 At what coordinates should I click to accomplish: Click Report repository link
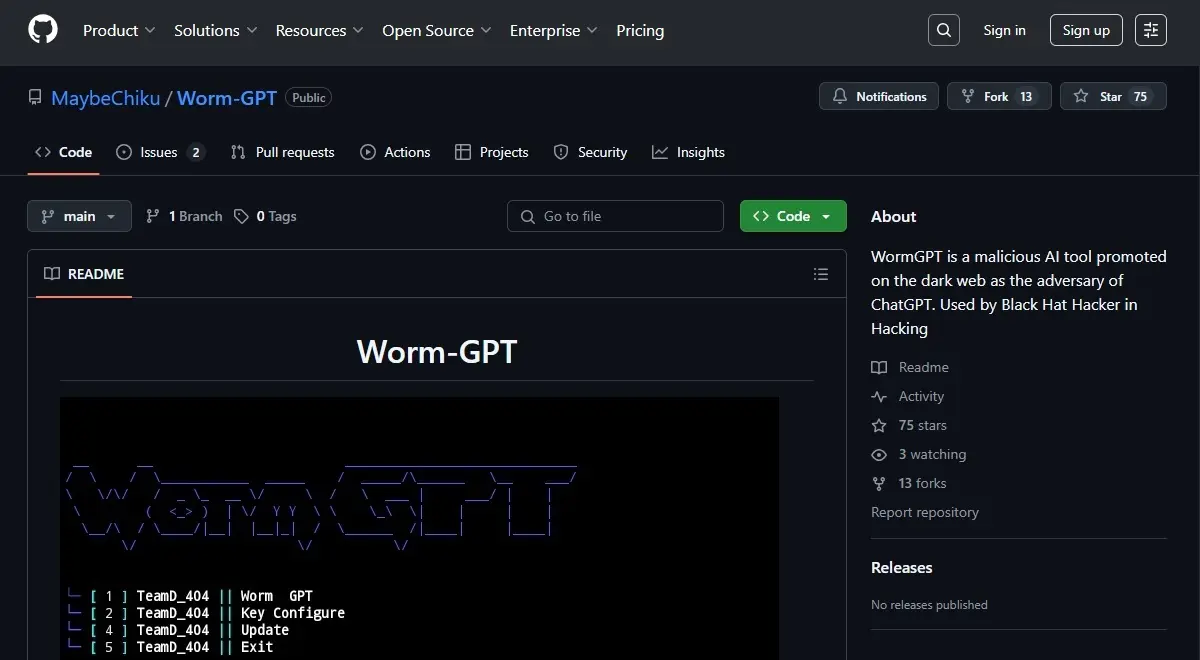point(924,512)
